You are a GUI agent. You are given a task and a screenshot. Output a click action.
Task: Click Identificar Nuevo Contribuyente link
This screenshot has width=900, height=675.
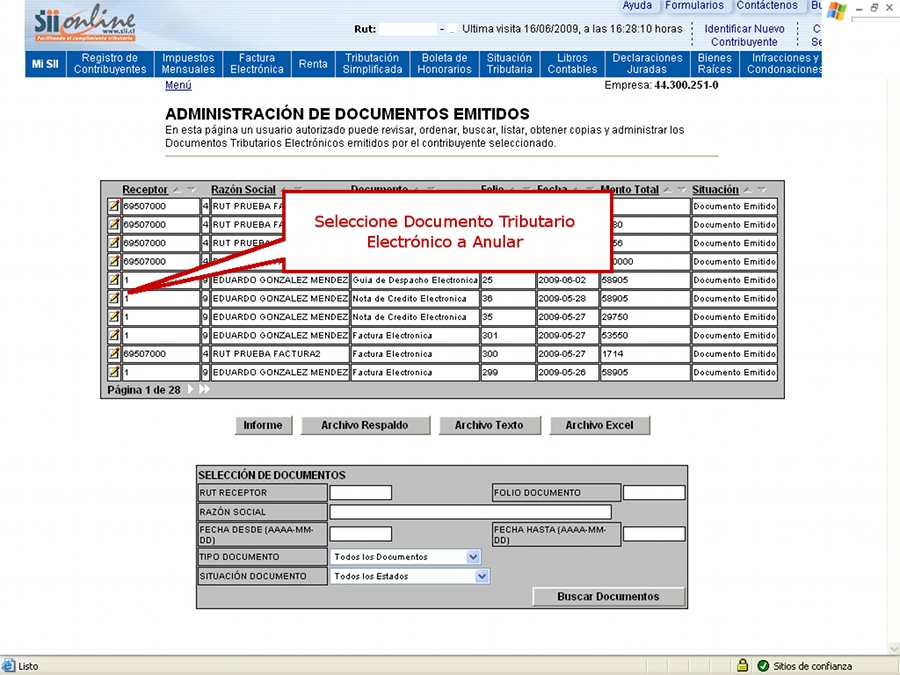pos(744,35)
